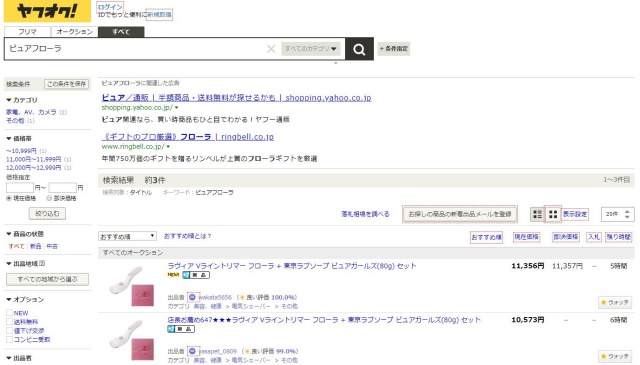Sort results by 入札 column
The image size is (640, 365).
point(594,237)
